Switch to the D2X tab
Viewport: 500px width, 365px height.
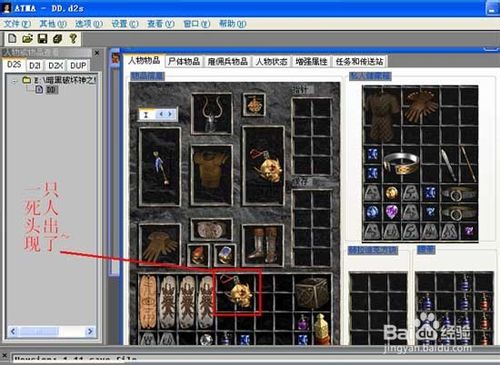[55, 65]
